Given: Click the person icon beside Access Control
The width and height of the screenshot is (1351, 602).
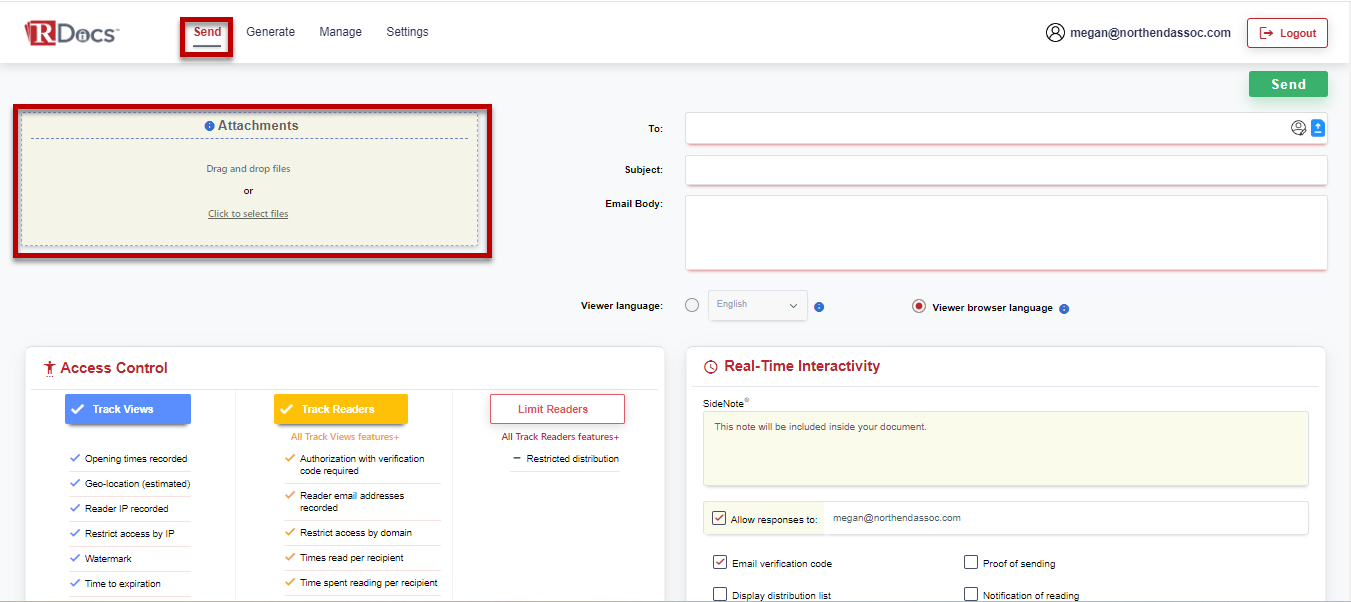Looking at the screenshot, I should [x=49, y=367].
